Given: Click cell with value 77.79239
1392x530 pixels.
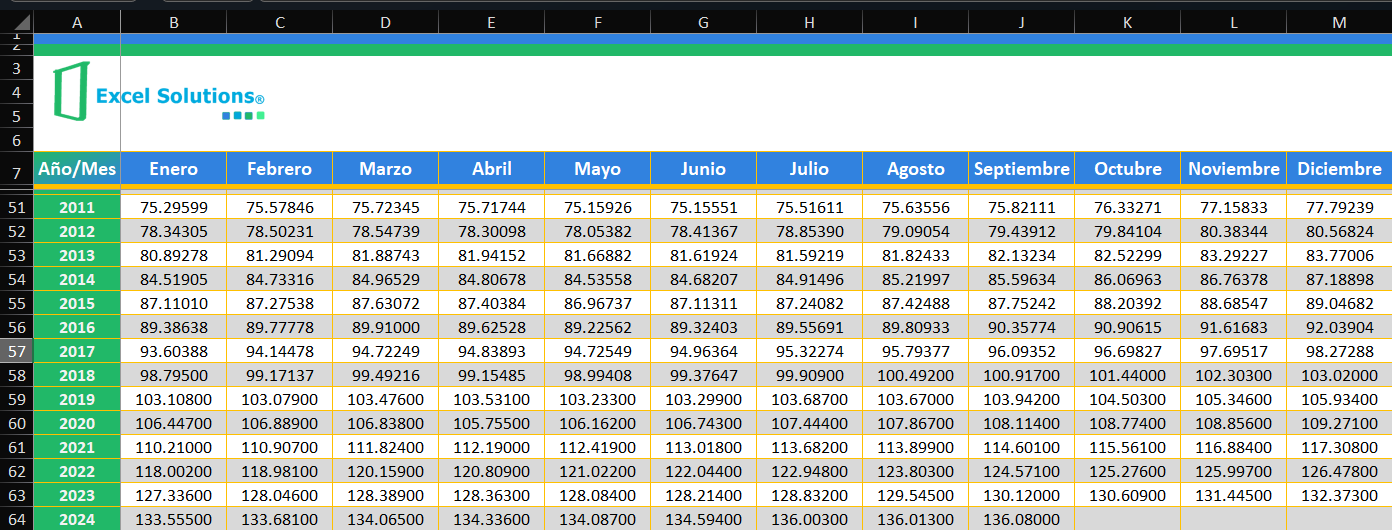Looking at the screenshot, I should 1340,207.
